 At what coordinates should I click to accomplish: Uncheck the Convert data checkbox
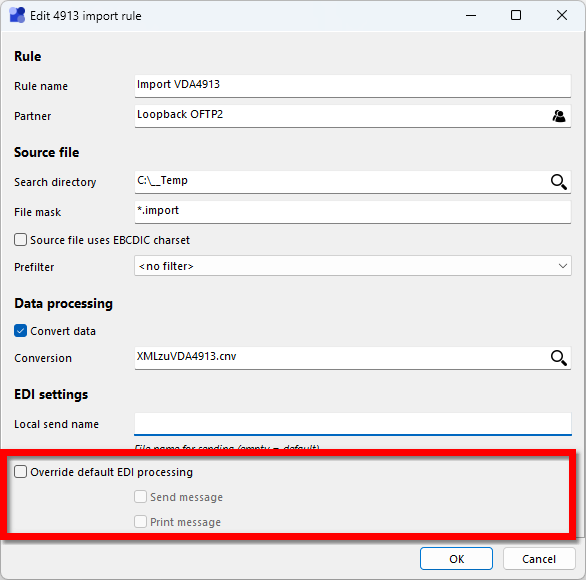pos(21,331)
